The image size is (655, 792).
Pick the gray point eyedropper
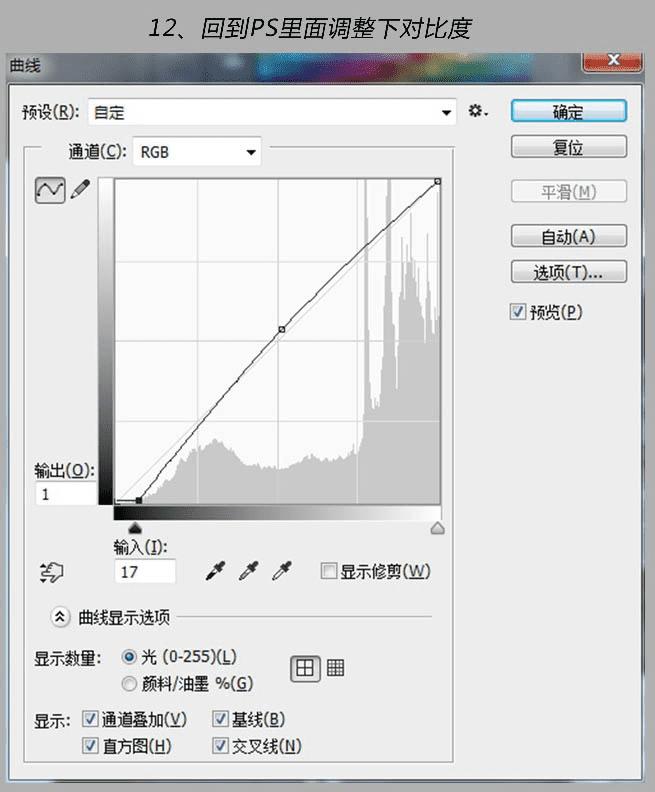point(248,571)
